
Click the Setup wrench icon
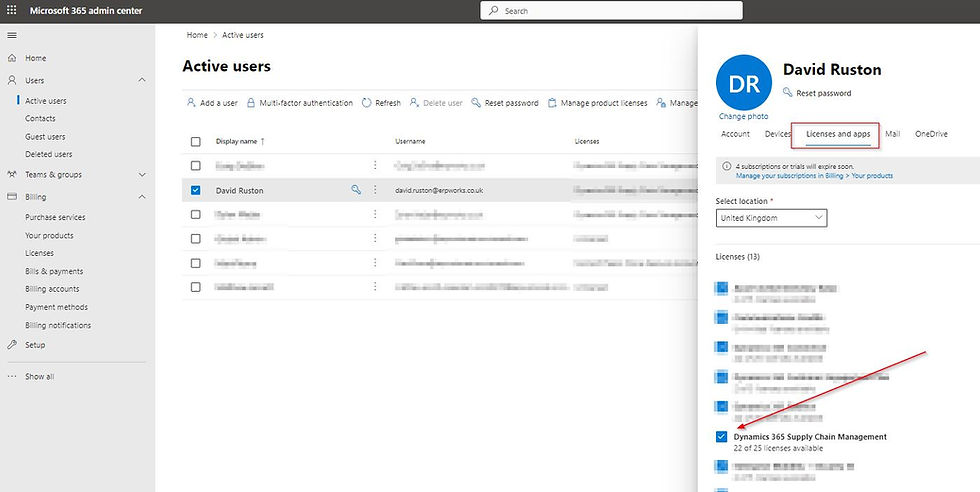[12, 344]
